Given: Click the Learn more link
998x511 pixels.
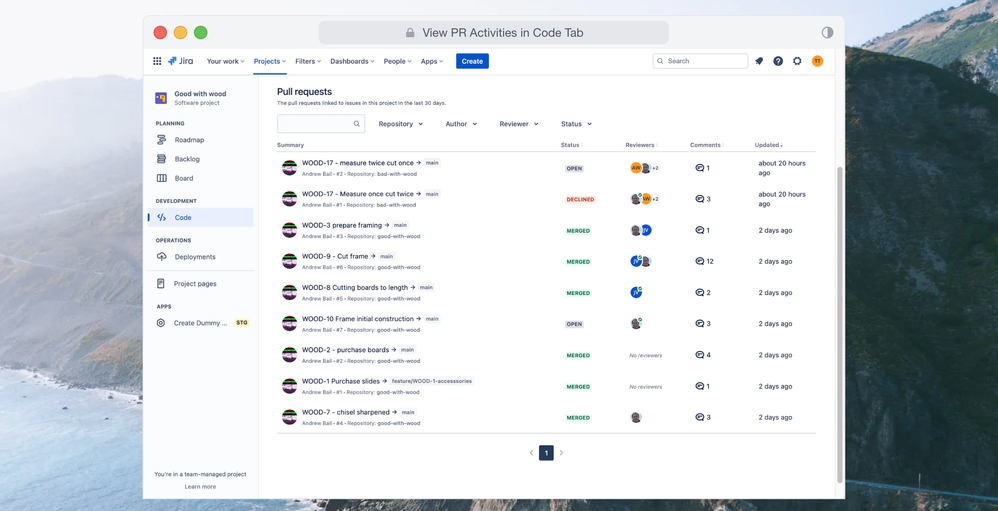Looking at the screenshot, I should 200,487.
